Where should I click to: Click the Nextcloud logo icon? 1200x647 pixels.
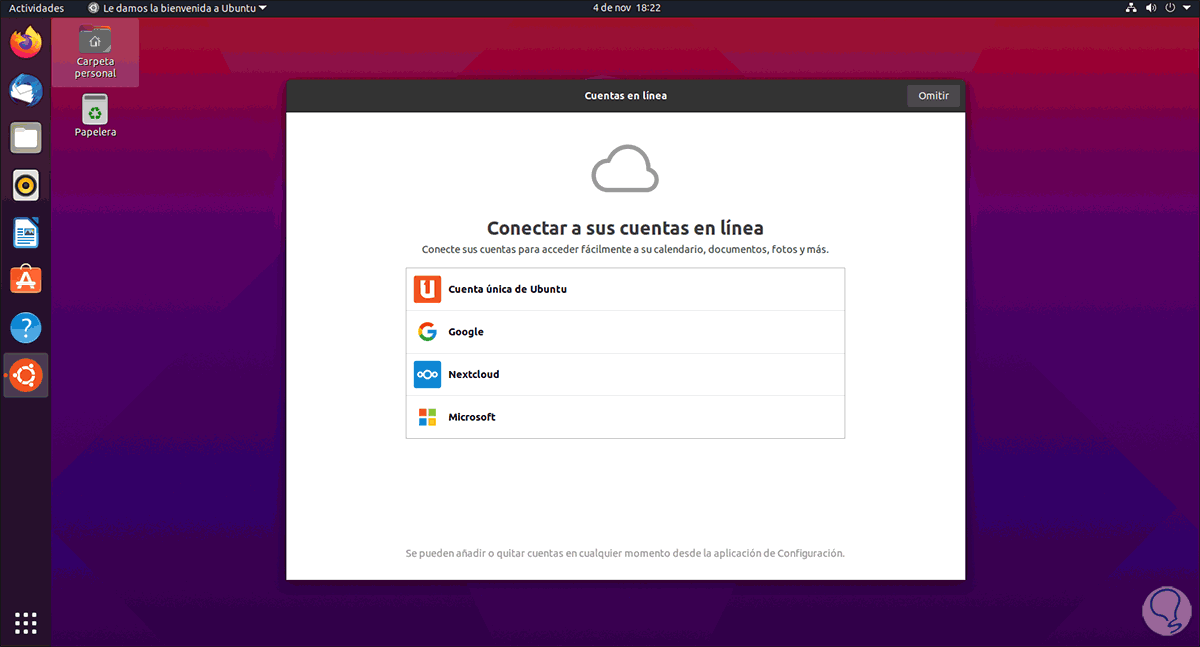pyautogui.click(x=427, y=374)
